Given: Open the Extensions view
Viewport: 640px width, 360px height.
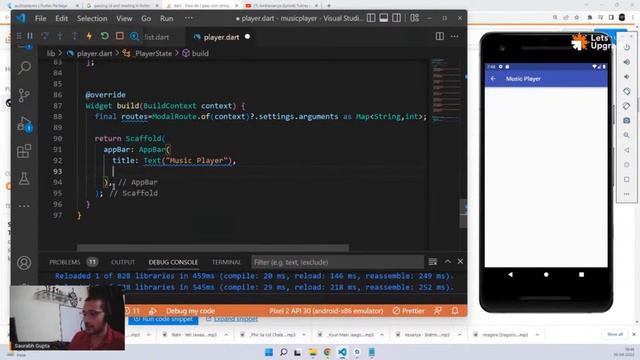Looking at the screenshot, I should 24,151.
